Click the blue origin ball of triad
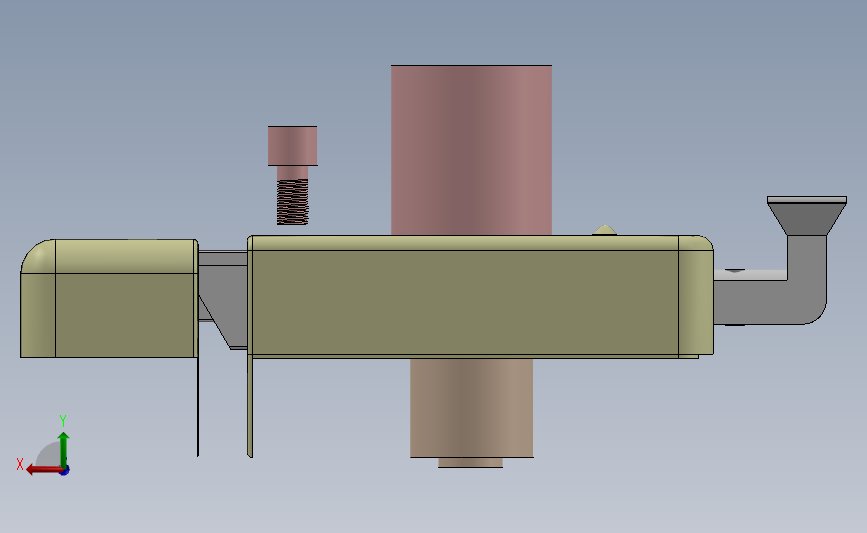 click(65, 471)
